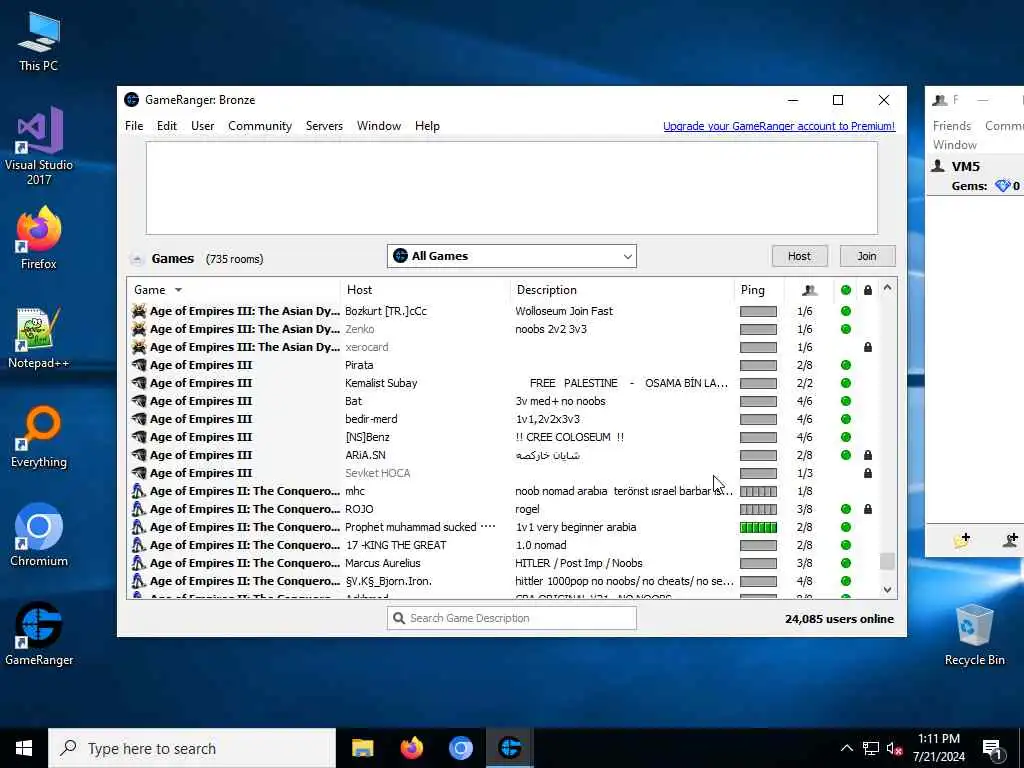Sort by the Description column header
The image size is (1024, 768).
[x=547, y=290]
